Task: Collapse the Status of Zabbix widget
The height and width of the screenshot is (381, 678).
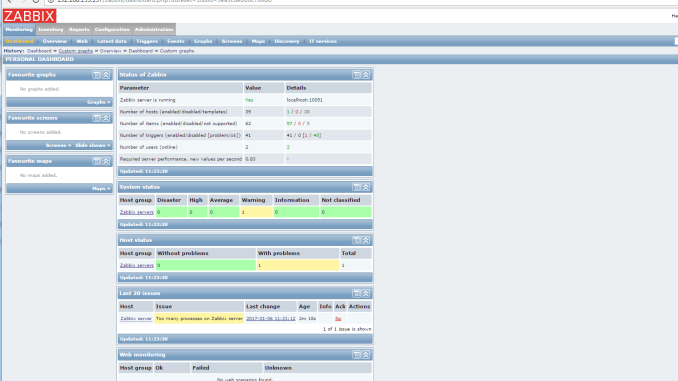Action: [x=366, y=75]
